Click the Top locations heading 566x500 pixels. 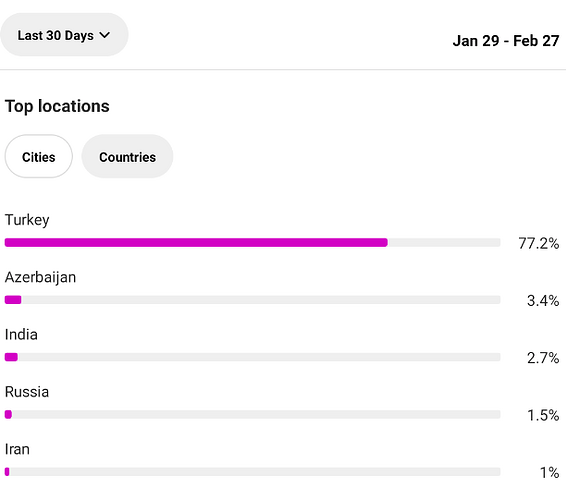pos(57,106)
